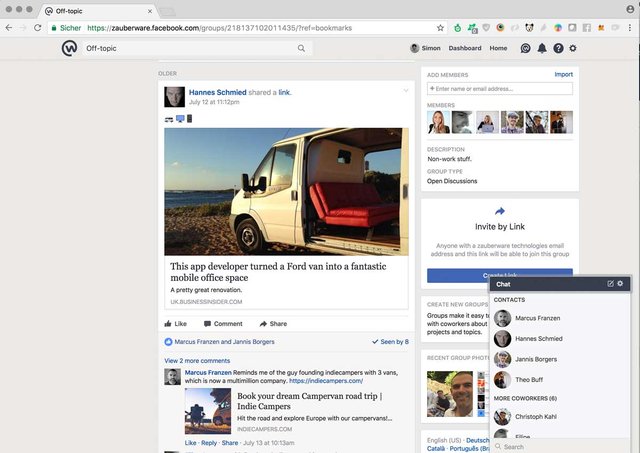Compose new message icon in Chat header
Screen dimensions: 640x453
[610, 284]
